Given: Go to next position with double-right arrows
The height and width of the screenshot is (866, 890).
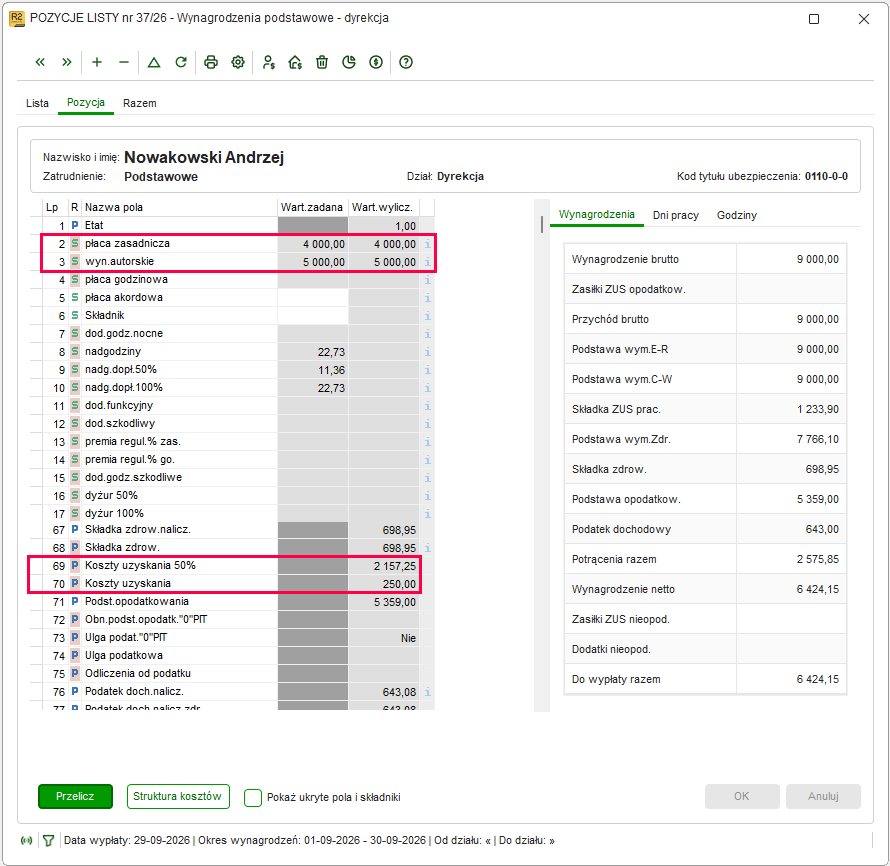Looking at the screenshot, I should pyautogui.click(x=67, y=62).
